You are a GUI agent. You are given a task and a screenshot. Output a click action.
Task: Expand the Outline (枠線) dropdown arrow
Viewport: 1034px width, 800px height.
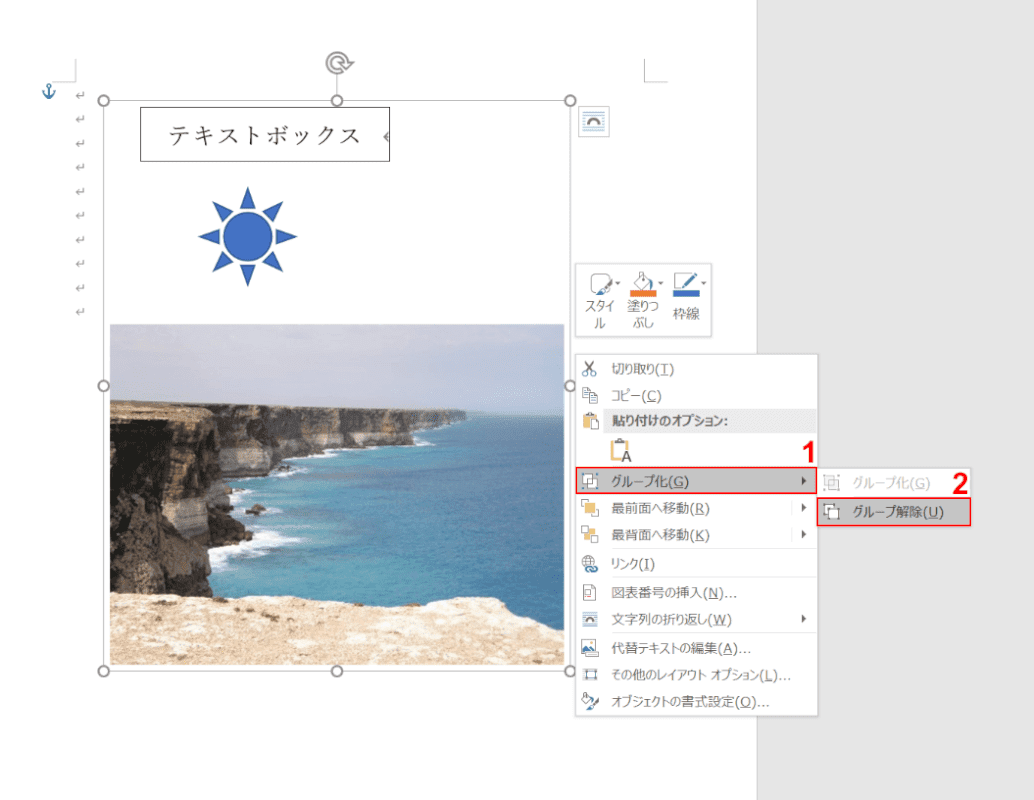(704, 283)
